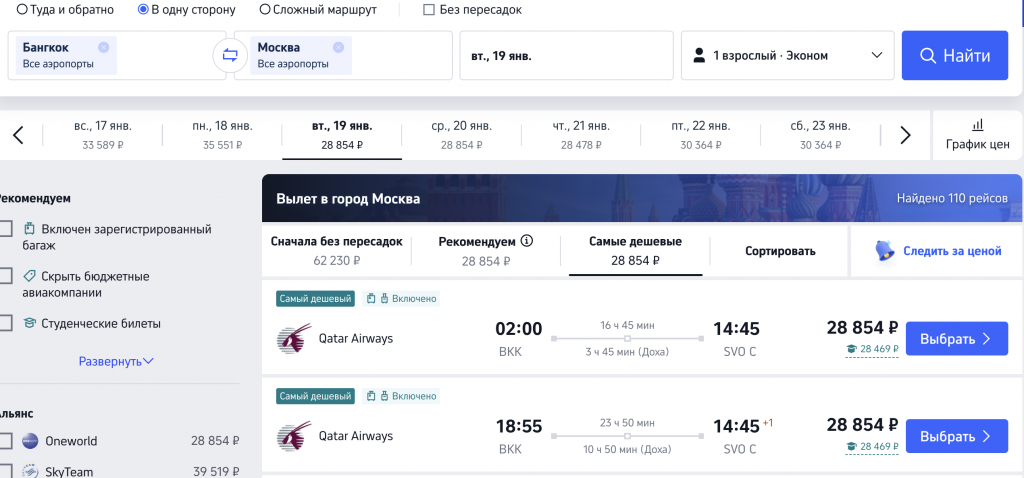Select the Сложный маршрут radio option

point(265,10)
